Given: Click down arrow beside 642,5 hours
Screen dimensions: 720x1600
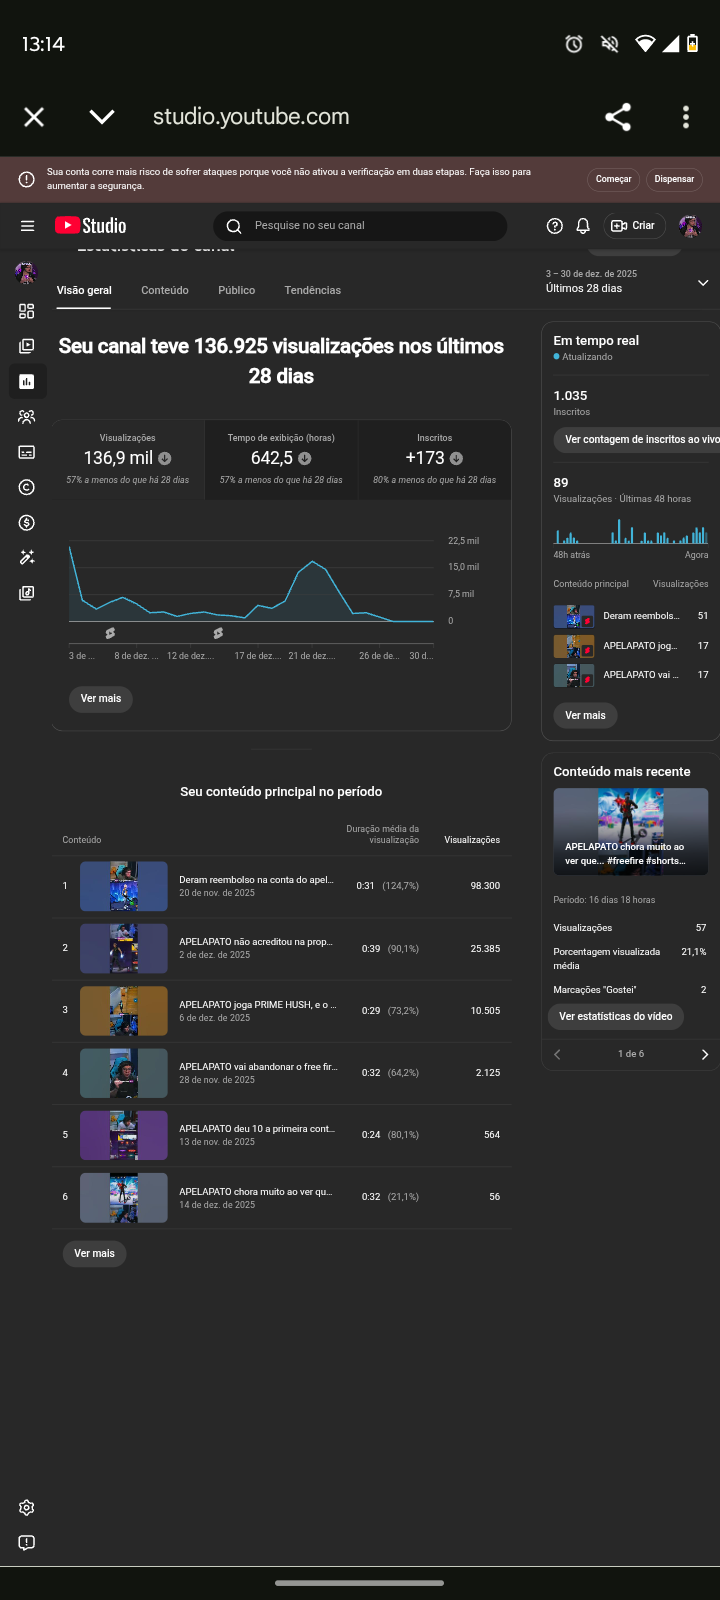Looking at the screenshot, I should [305, 459].
